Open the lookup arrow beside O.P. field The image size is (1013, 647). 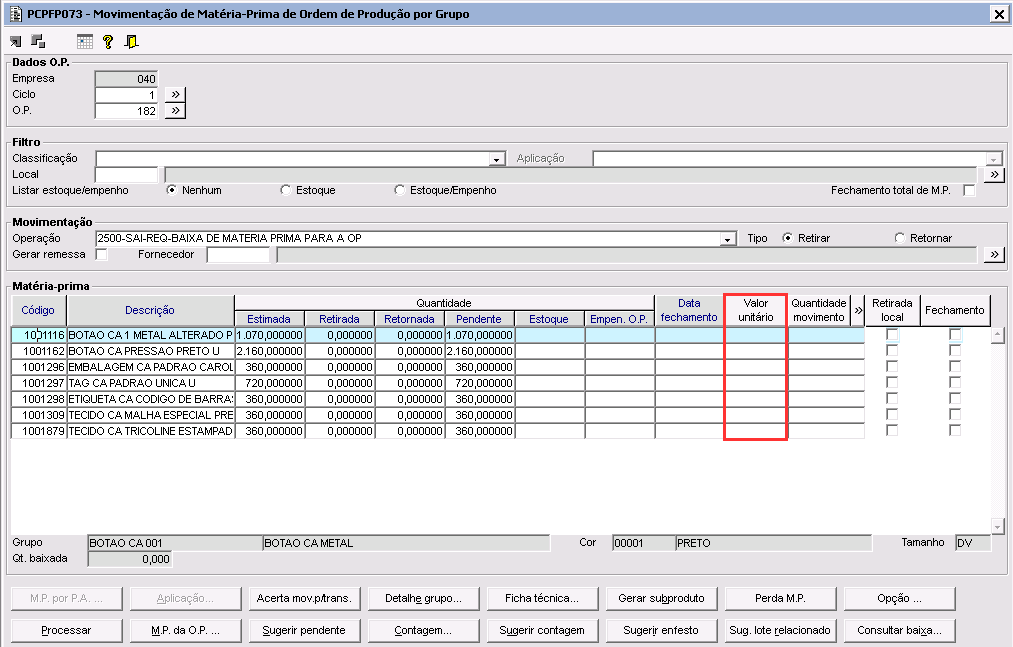click(175, 111)
